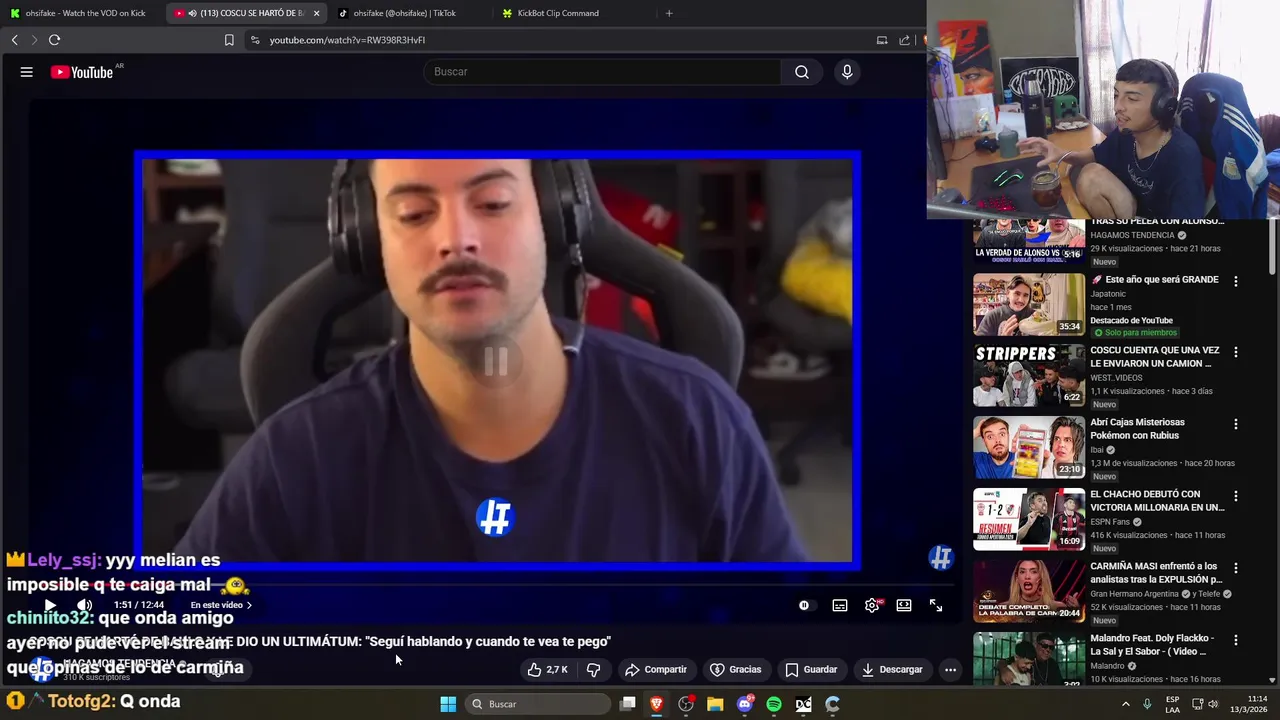Bookmark this page in address bar

229,40
